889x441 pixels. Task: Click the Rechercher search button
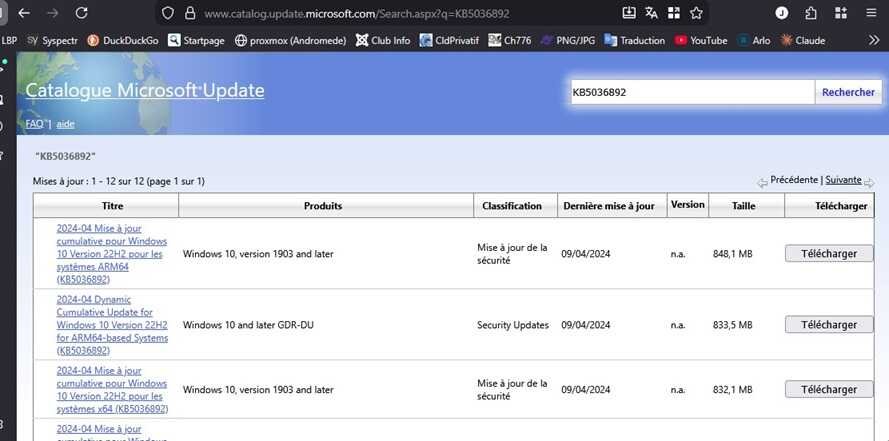(x=848, y=92)
